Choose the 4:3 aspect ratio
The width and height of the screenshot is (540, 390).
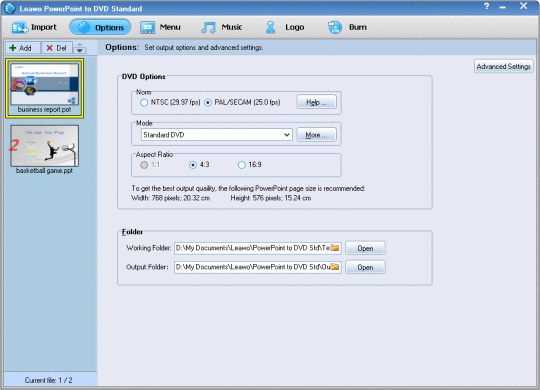(x=193, y=165)
